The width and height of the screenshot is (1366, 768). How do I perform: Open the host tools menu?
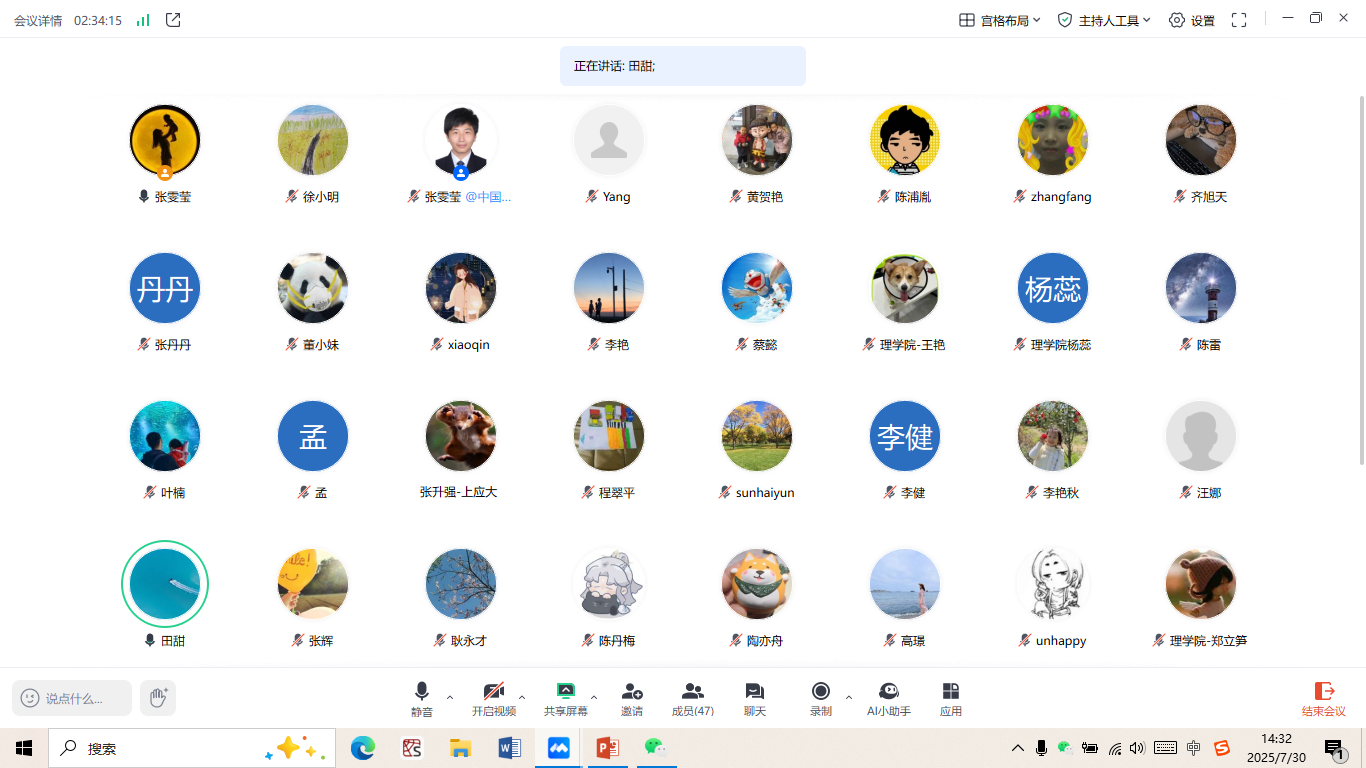(1104, 20)
